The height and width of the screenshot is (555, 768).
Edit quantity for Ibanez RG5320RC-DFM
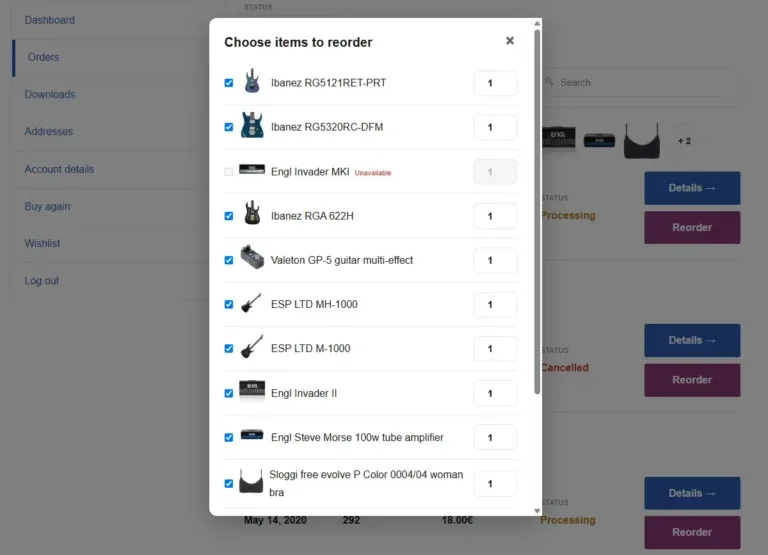point(495,127)
